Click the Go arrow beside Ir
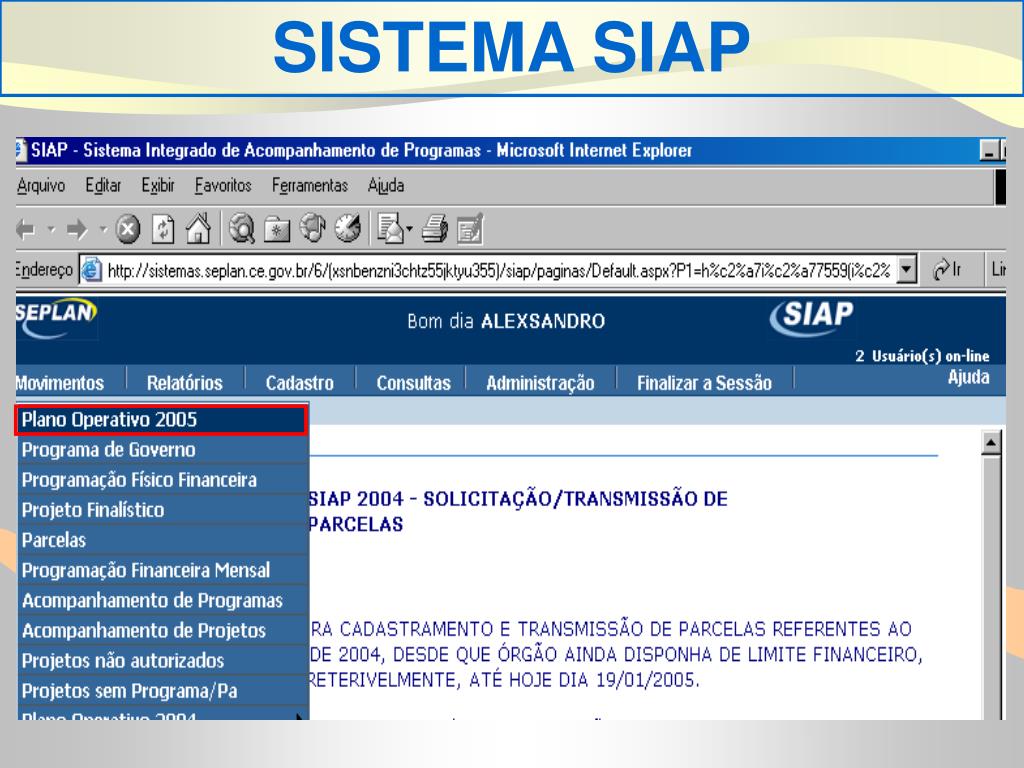The width and height of the screenshot is (1024, 768). point(941,268)
